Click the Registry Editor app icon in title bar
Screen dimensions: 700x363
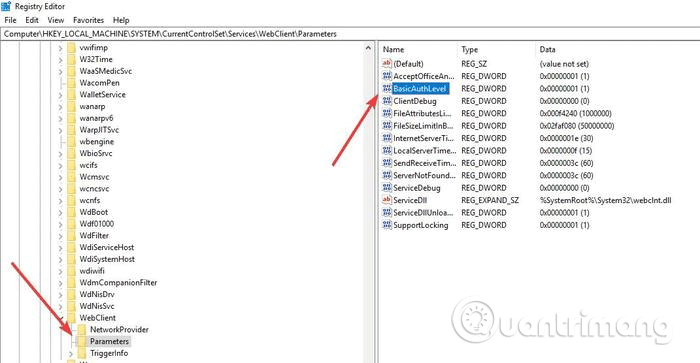pos(6,6)
